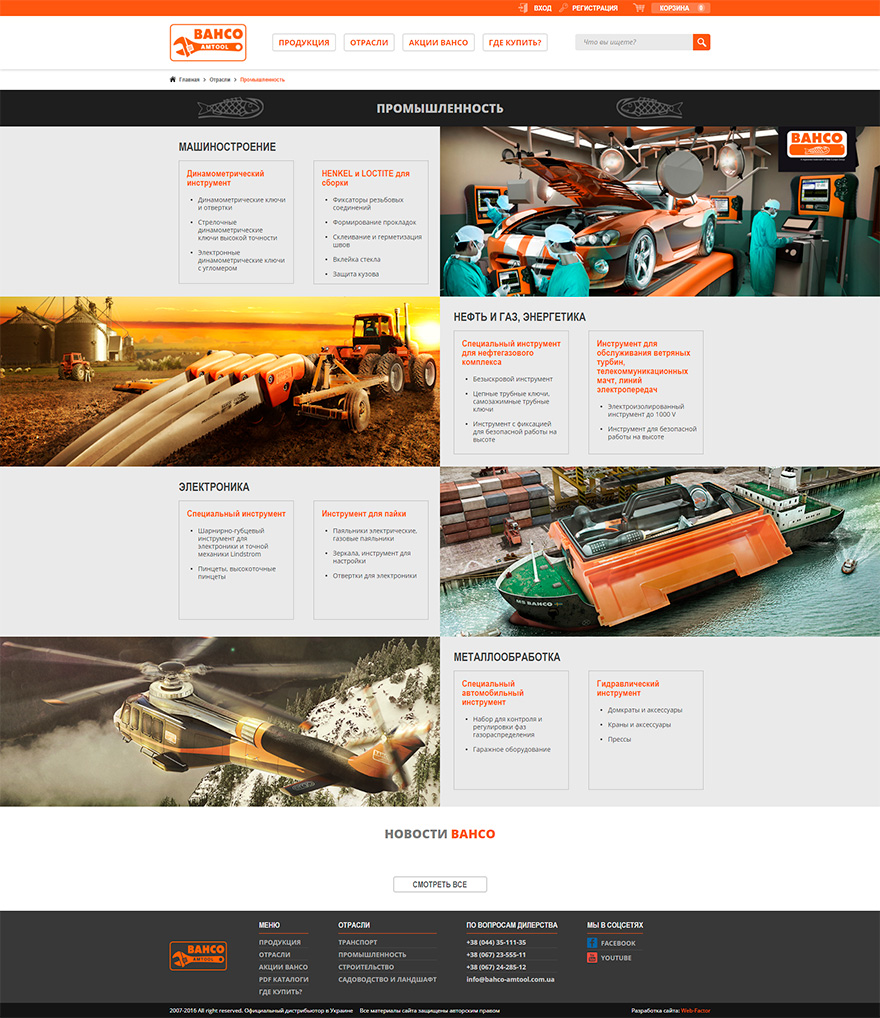Select Паяльники электрические, газовые паяльники
Image resolution: width=880 pixels, height=1018 pixels.
pyautogui.click(x=375, y=535)
